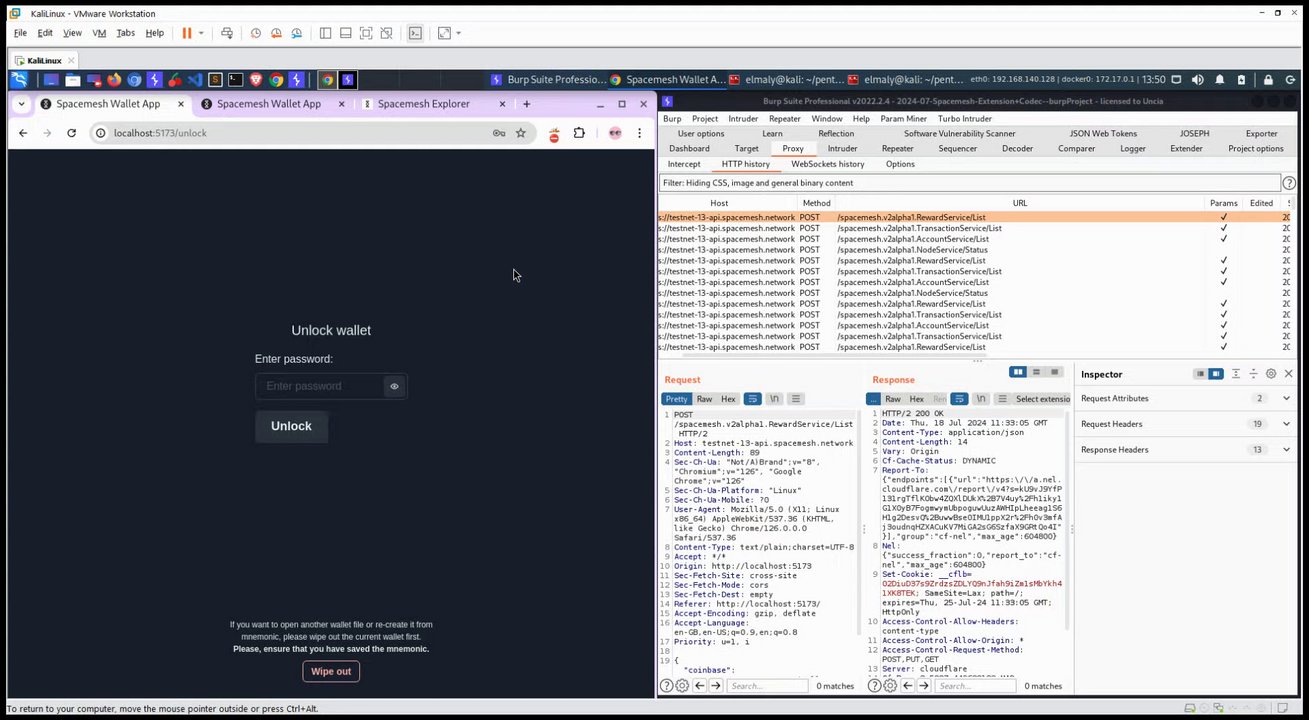Viewport: 1309px width, 720px height.
Task: Reload the localhost unlock page
Action: pos(71,133)
